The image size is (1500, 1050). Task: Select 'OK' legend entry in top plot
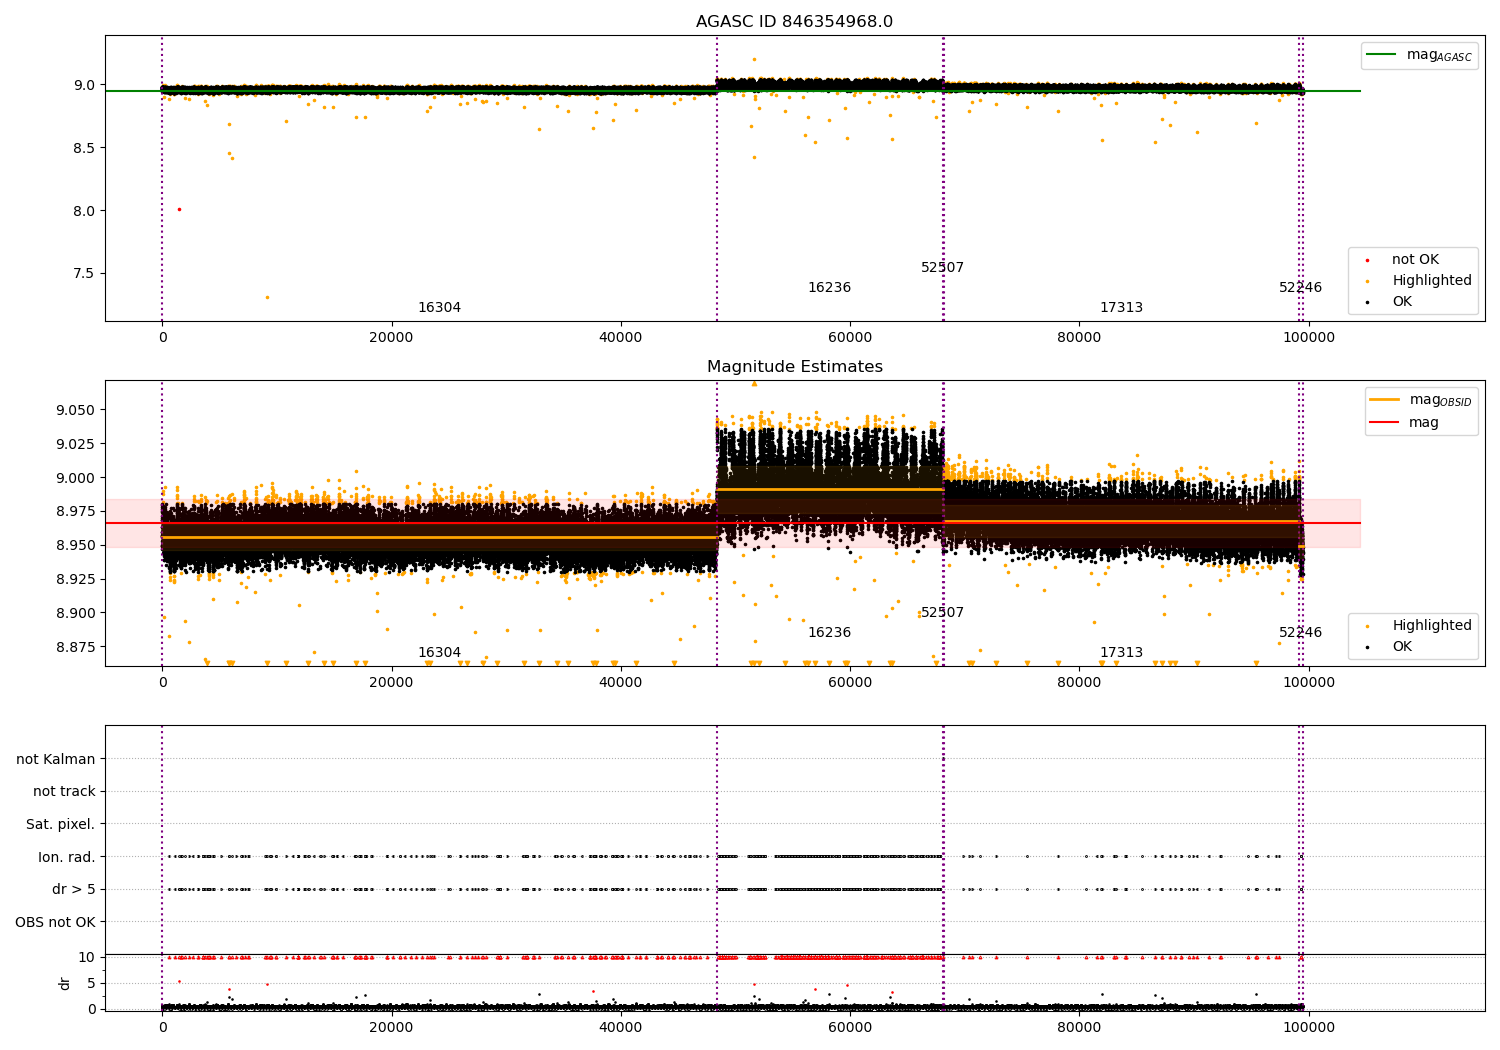point(1402,302)
